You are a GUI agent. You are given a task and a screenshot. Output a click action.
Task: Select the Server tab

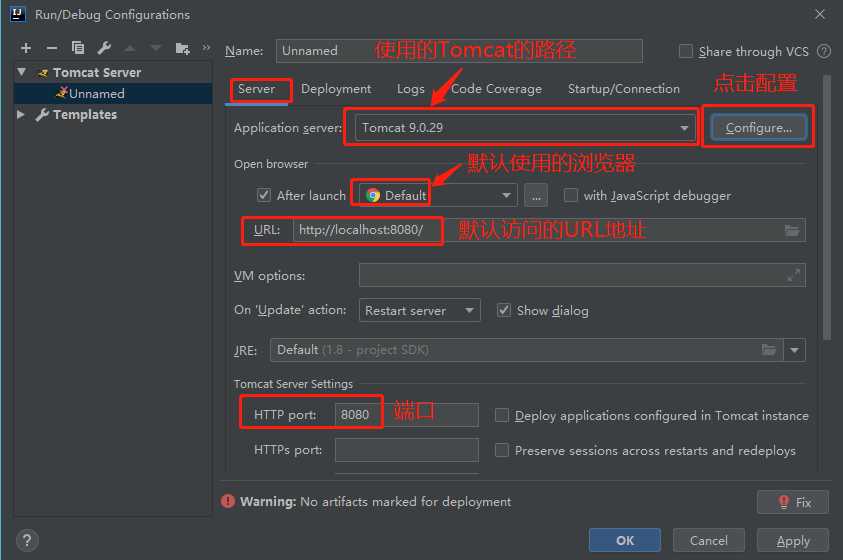[256, 89]
